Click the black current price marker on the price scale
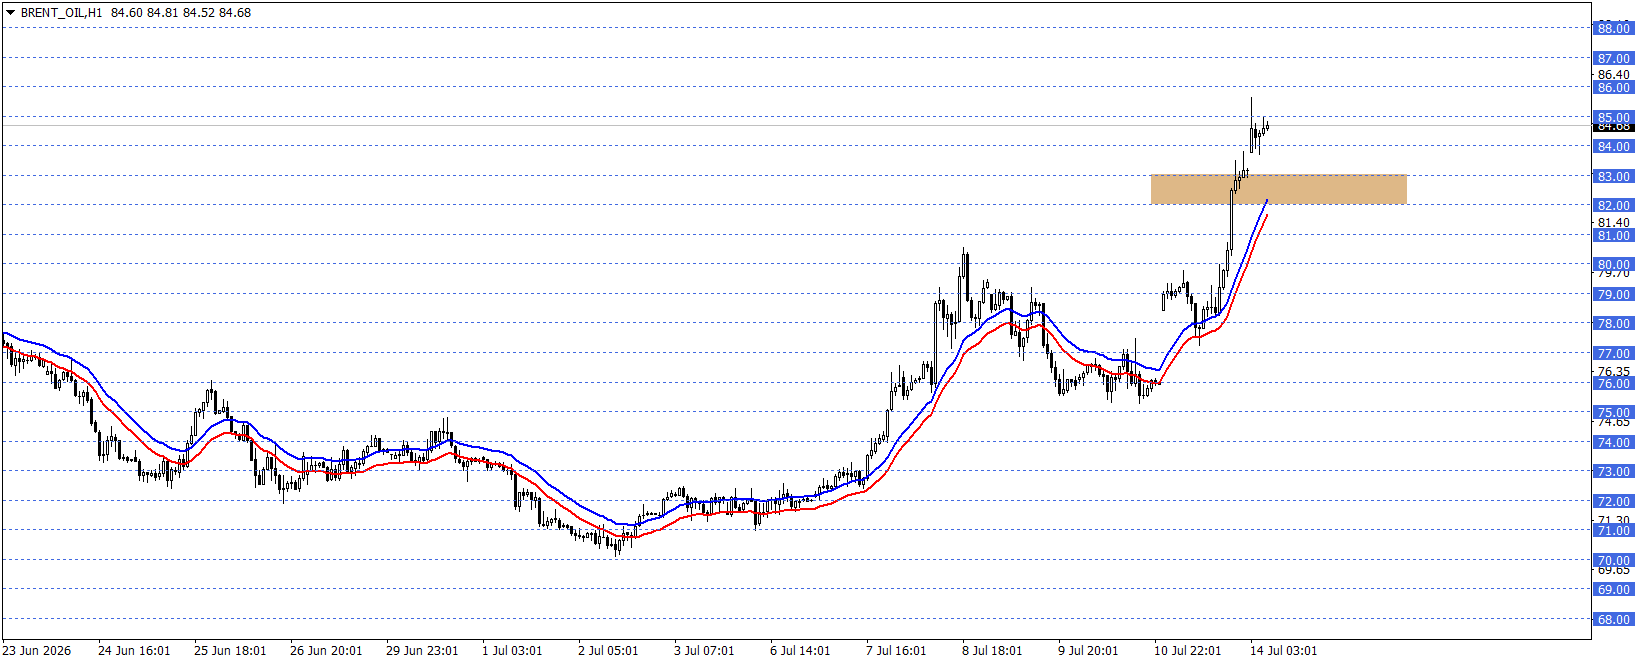 [x=1613, y=127]
